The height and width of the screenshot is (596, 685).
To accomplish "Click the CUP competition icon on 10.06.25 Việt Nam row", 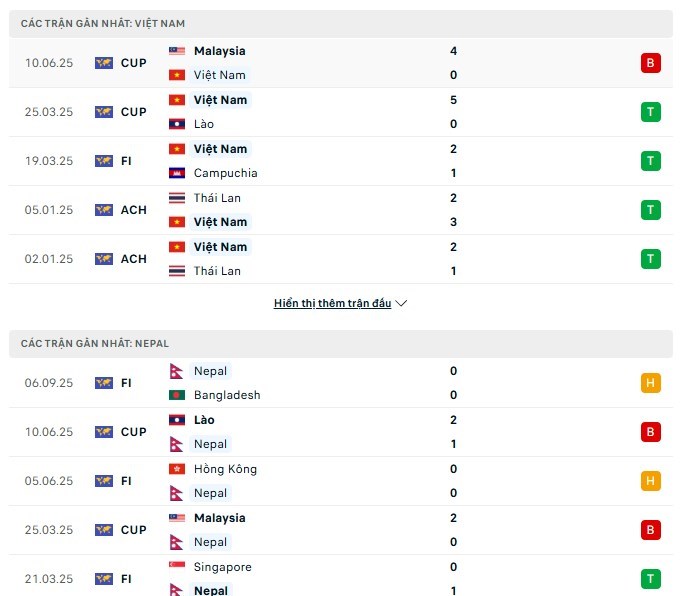I will click(104, 63).
